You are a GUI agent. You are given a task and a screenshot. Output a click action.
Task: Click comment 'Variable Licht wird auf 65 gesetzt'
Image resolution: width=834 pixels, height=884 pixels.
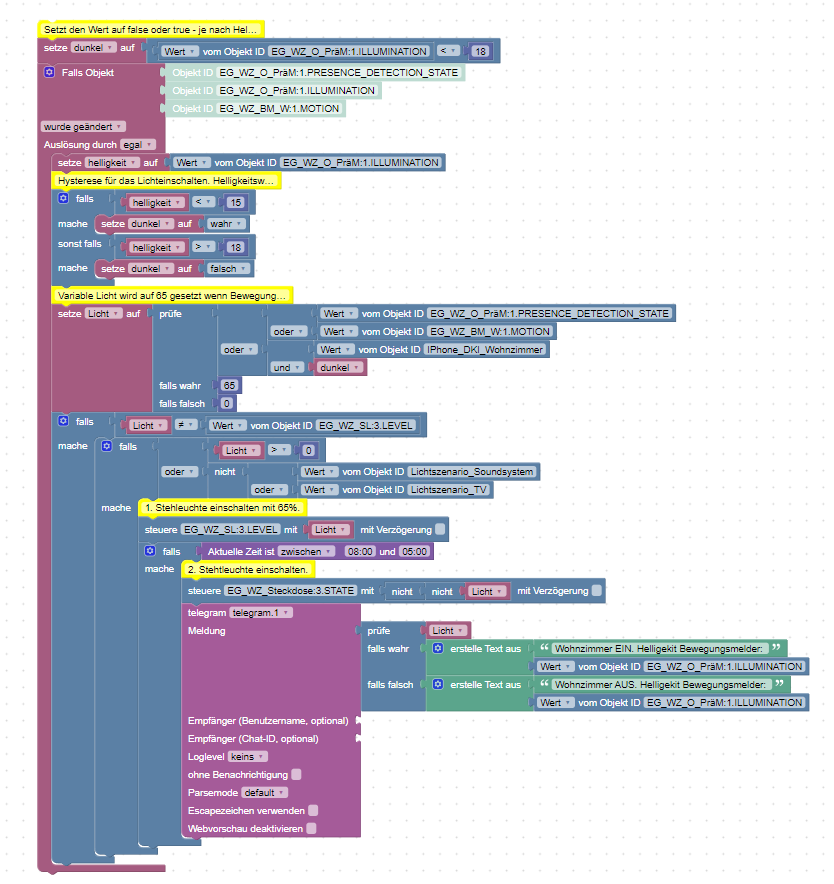point(172,295)
